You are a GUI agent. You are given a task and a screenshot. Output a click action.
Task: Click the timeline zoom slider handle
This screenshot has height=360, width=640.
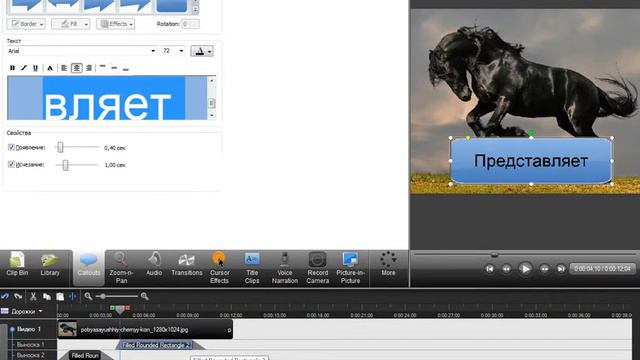103,296
